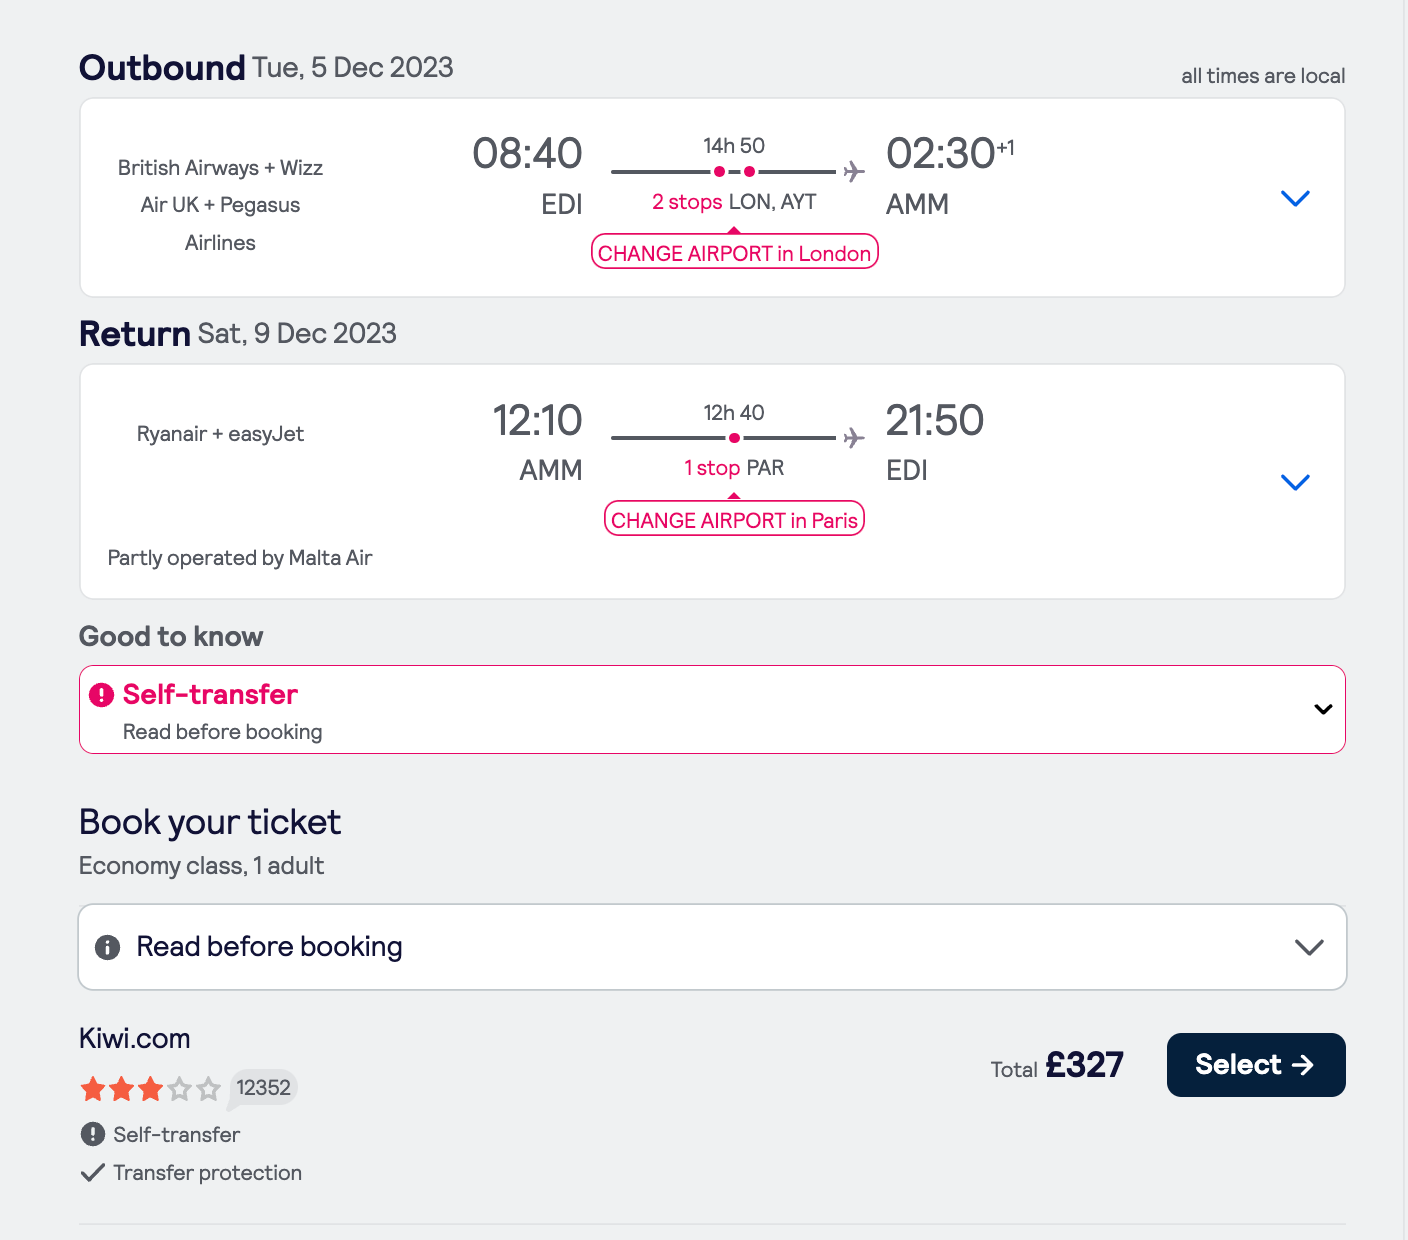This screenshot has height=1240, width=1408.
Task: Open the Read before booking dropdown
Action: tap(712, 947)
